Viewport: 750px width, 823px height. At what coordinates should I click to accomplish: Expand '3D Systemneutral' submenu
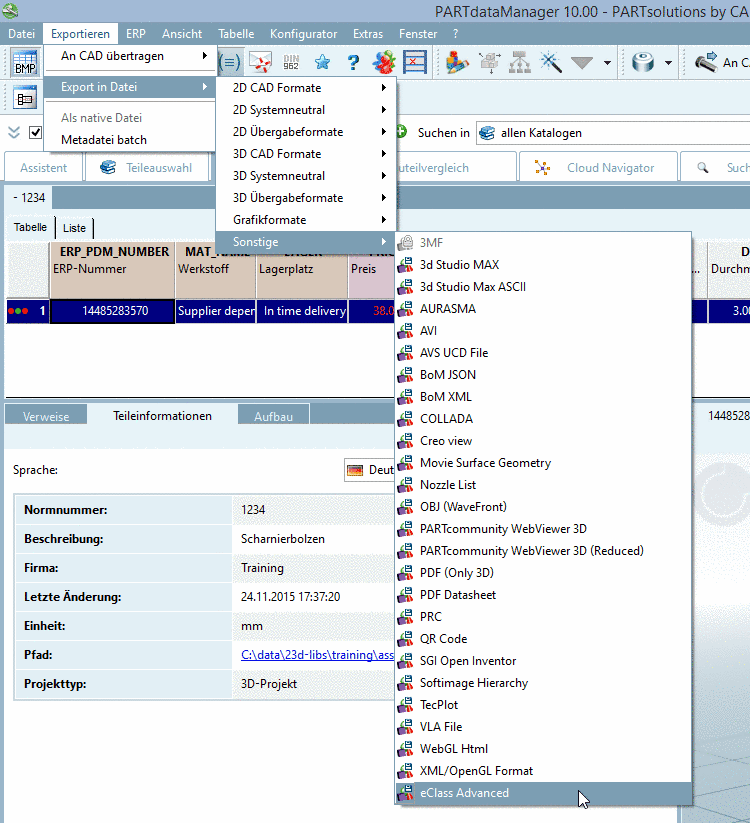coord(306,176)
